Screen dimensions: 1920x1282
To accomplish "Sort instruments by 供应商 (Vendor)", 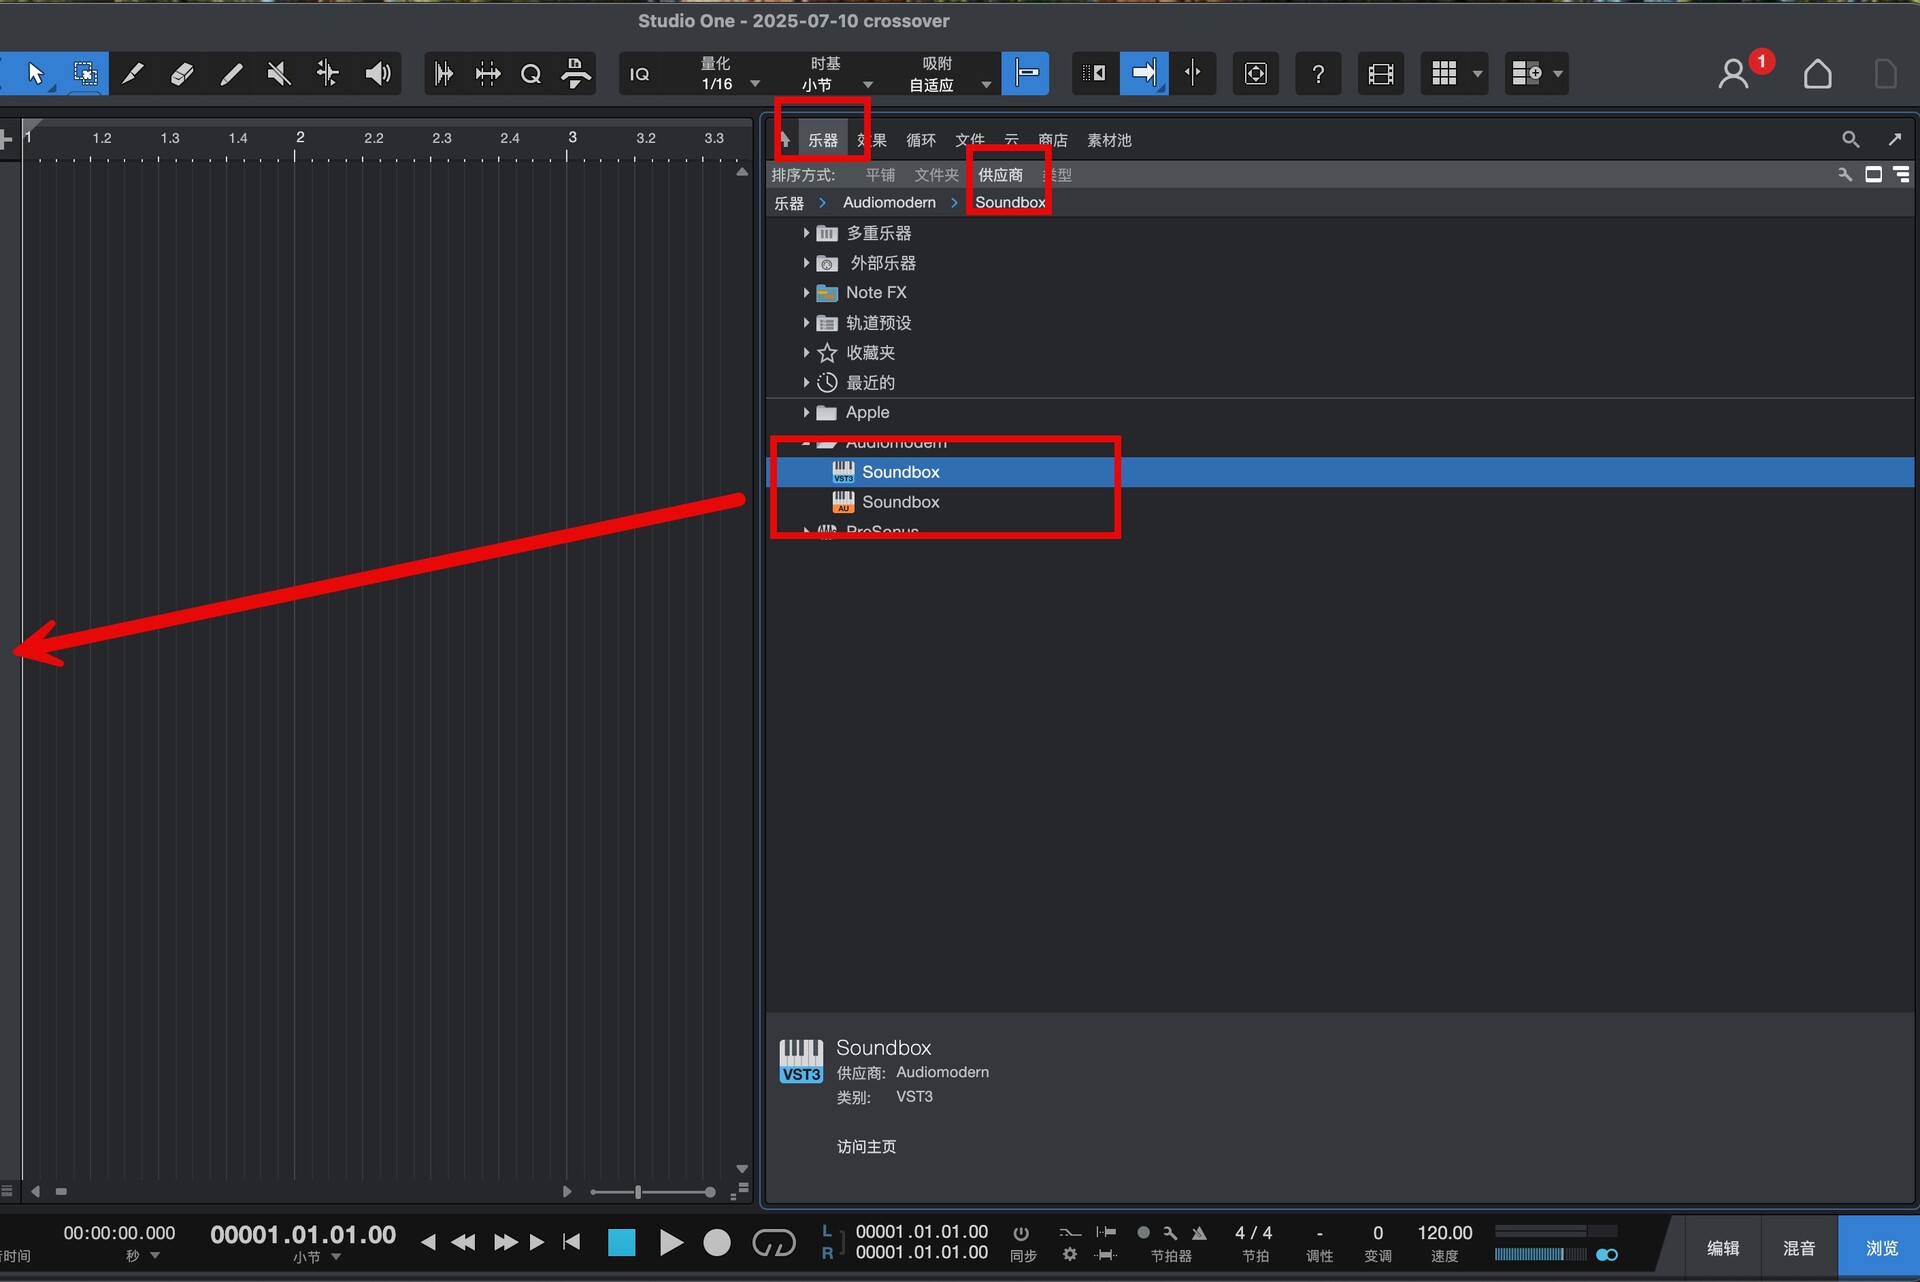I will 1000,175.
